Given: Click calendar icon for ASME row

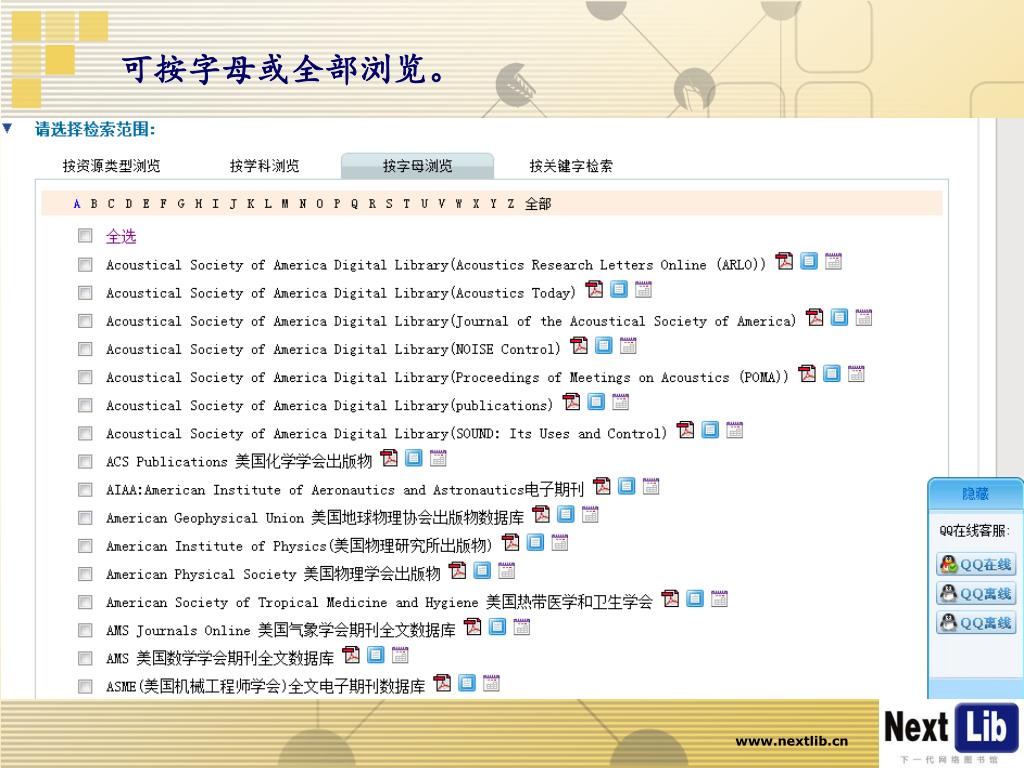Looking at the screenshot, I should click(491, 683).
